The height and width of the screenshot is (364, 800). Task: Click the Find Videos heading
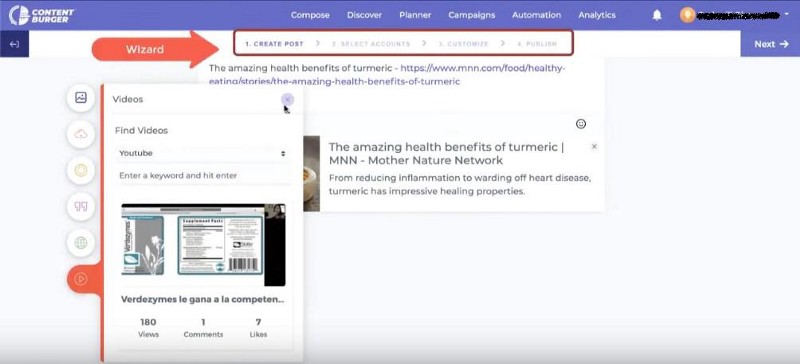[141, 131]
